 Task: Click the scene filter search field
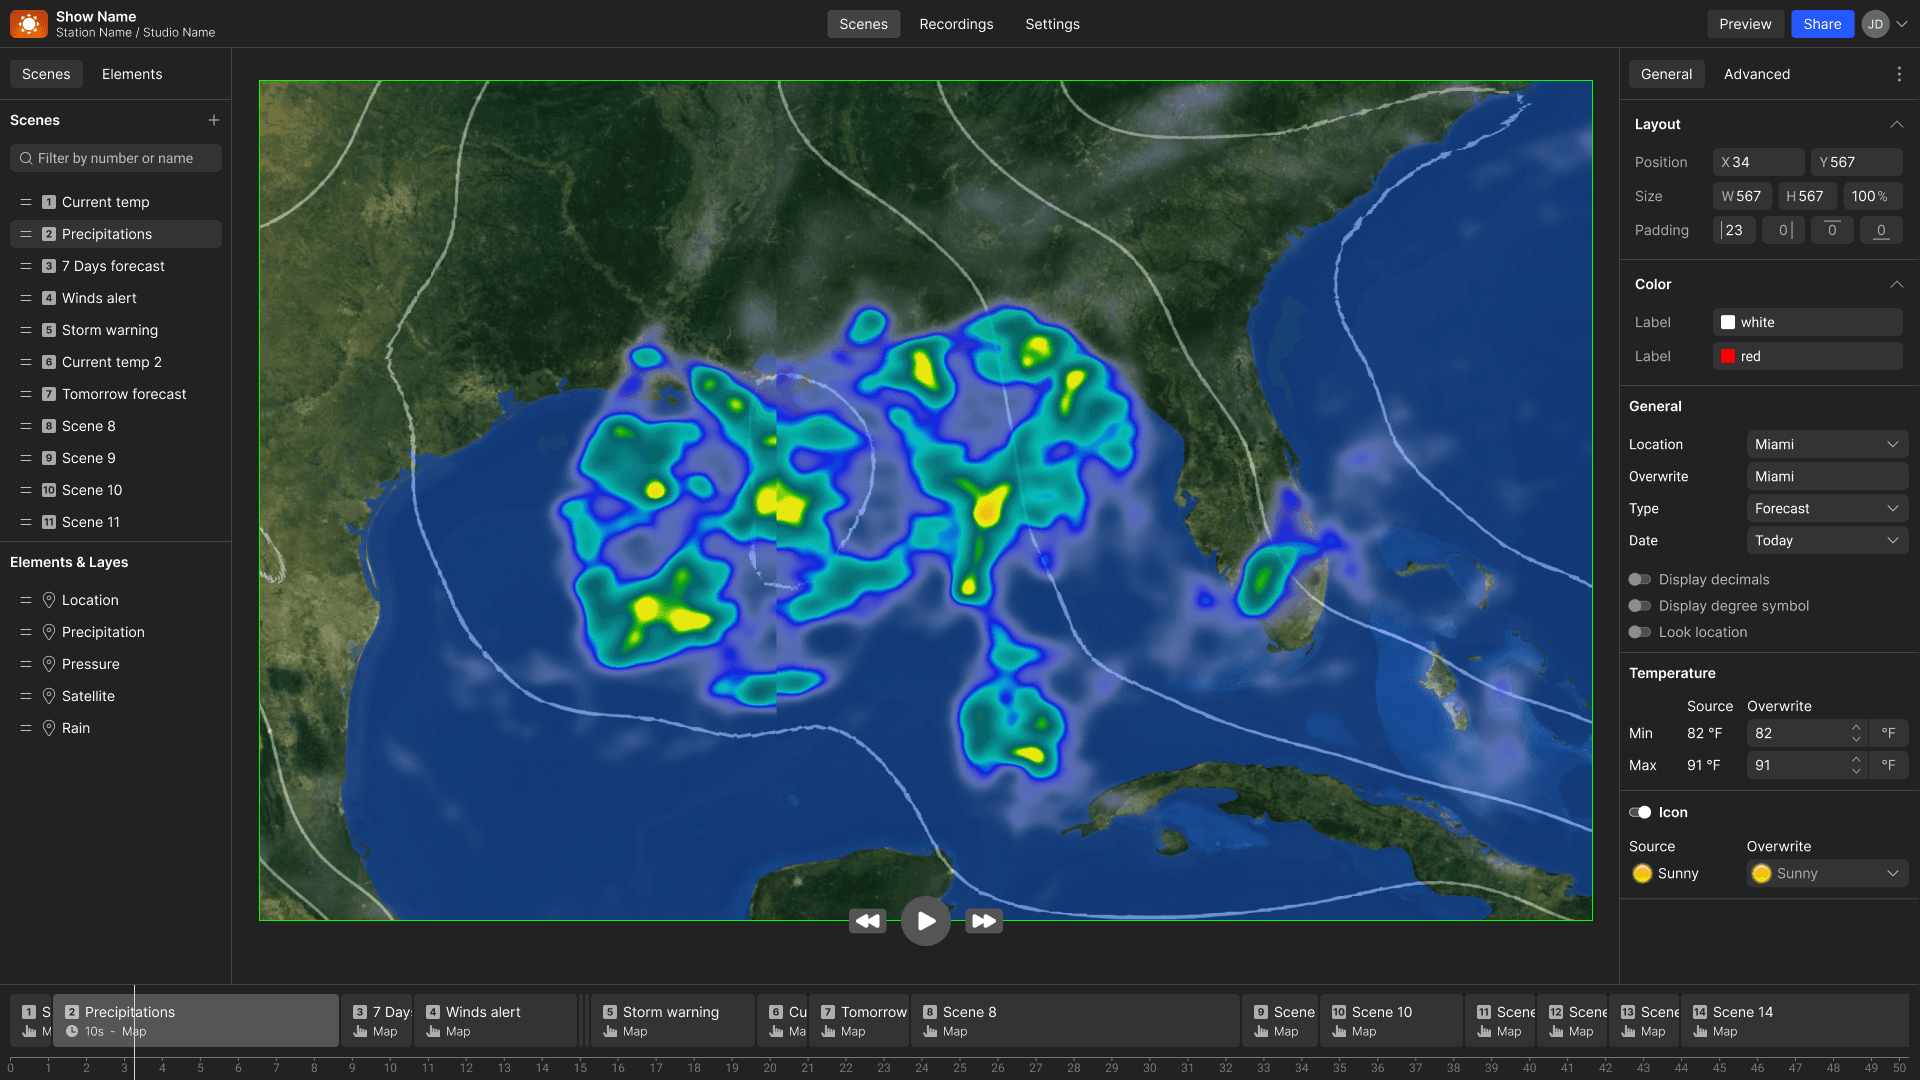(x=116, y=158)
